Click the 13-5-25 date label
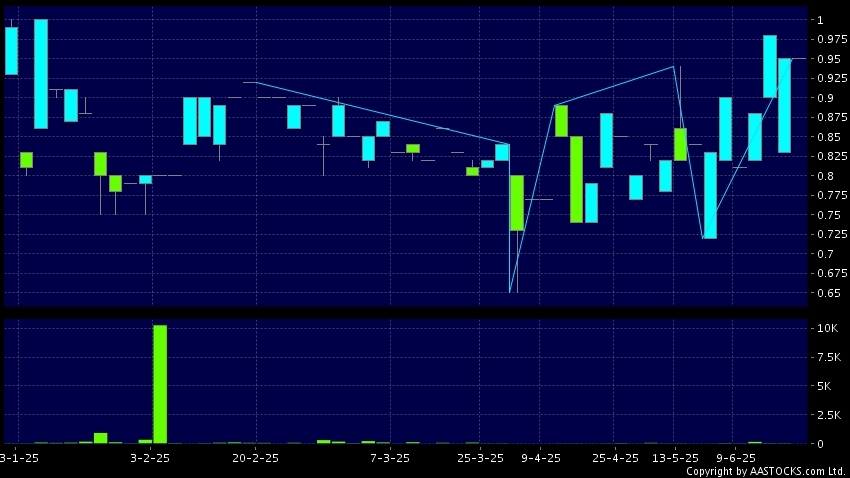 pyautogui.click(x=675, y=458)
